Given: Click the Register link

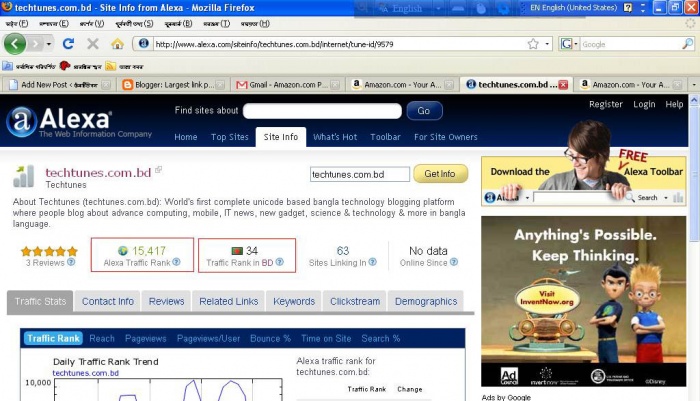Looking at the screenshot, I should coord(605,104).
